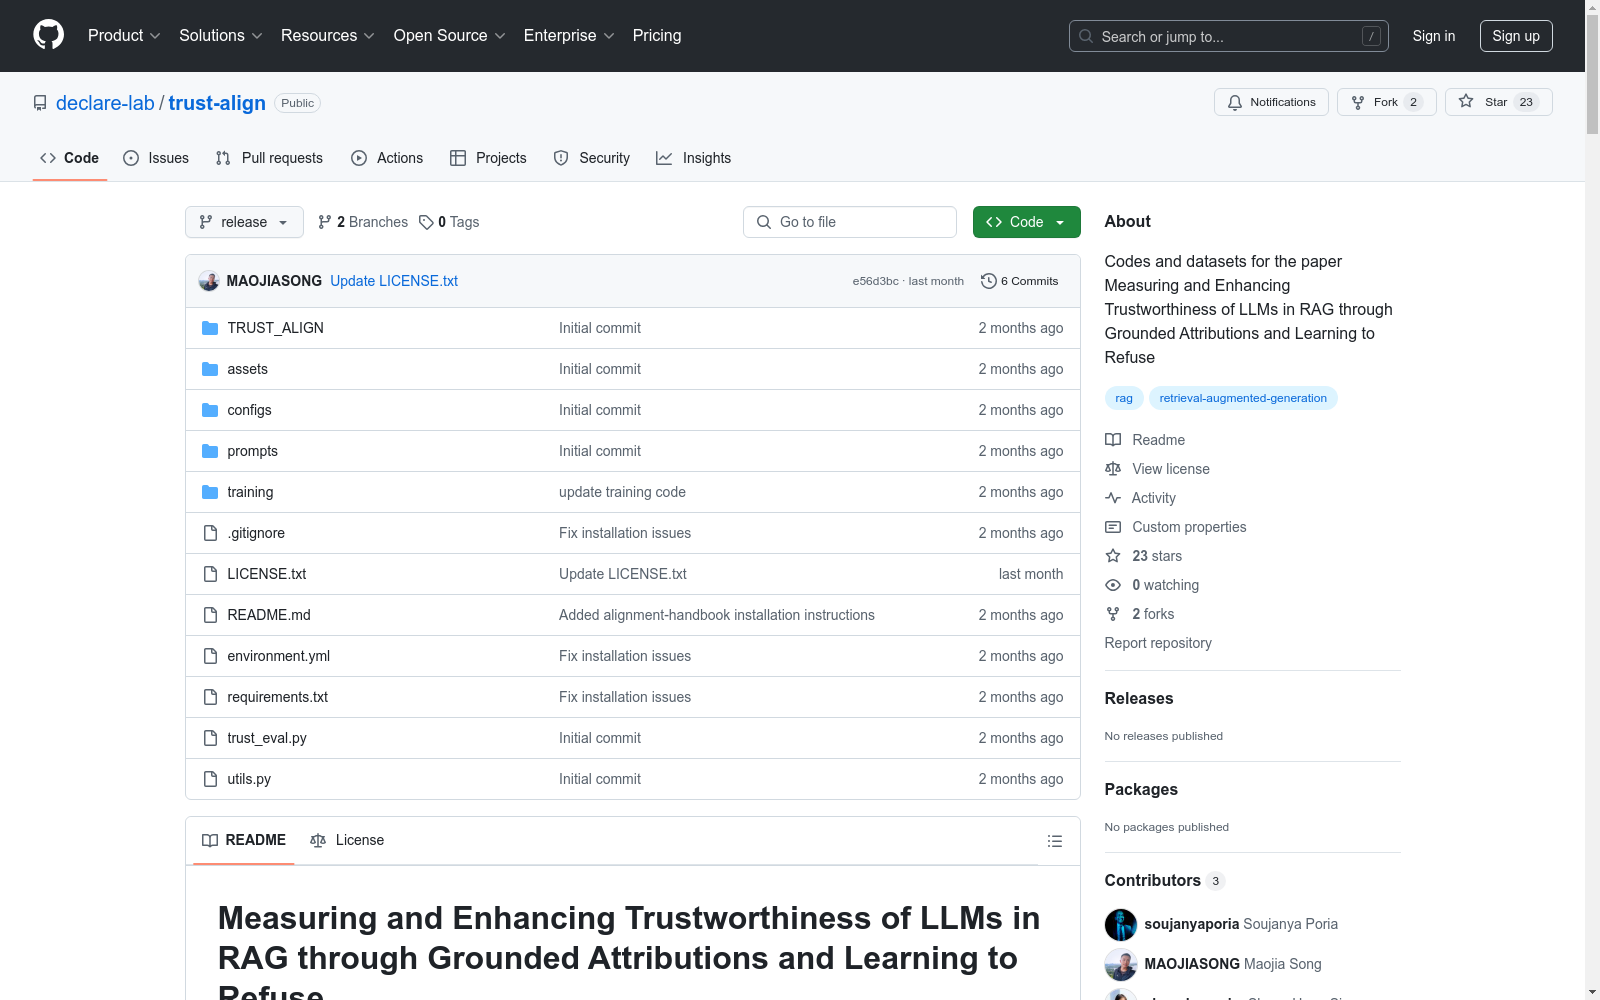The height and width of the screenshot is (1000, 1600).
Task: Click the README.md file icon
Action: click(x=210, y=615)
